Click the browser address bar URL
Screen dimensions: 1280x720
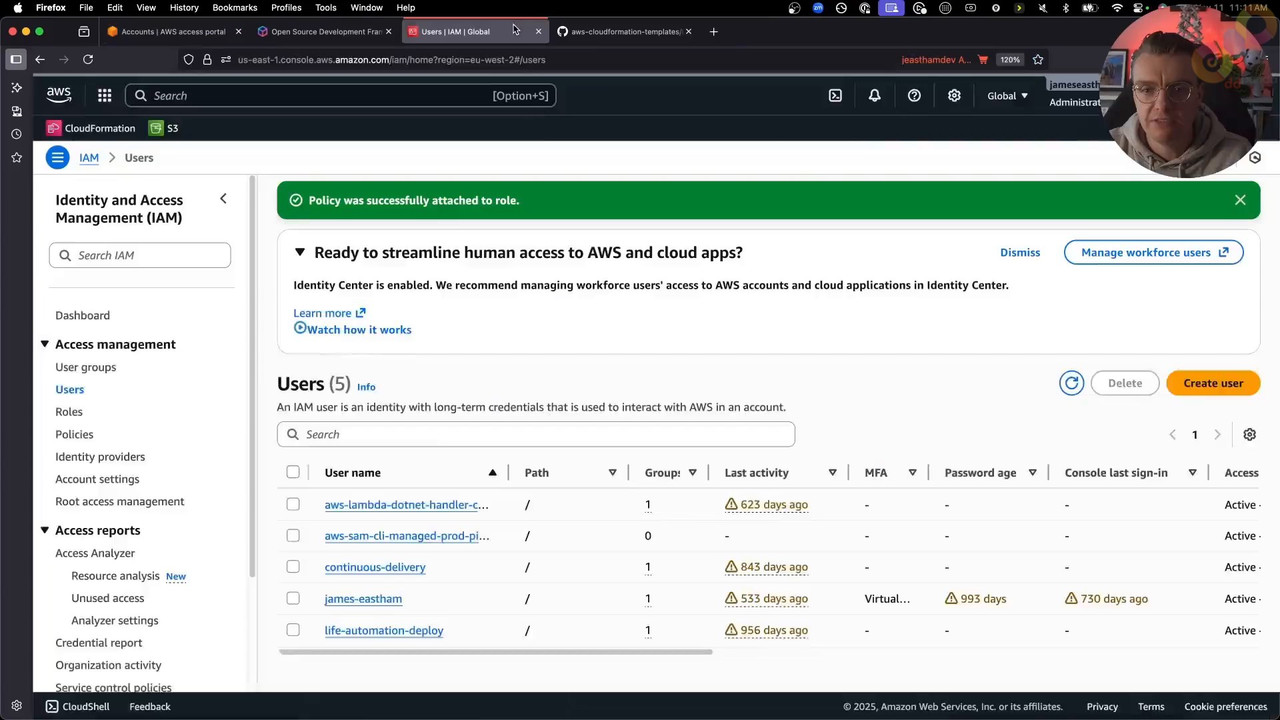(391, 59)
